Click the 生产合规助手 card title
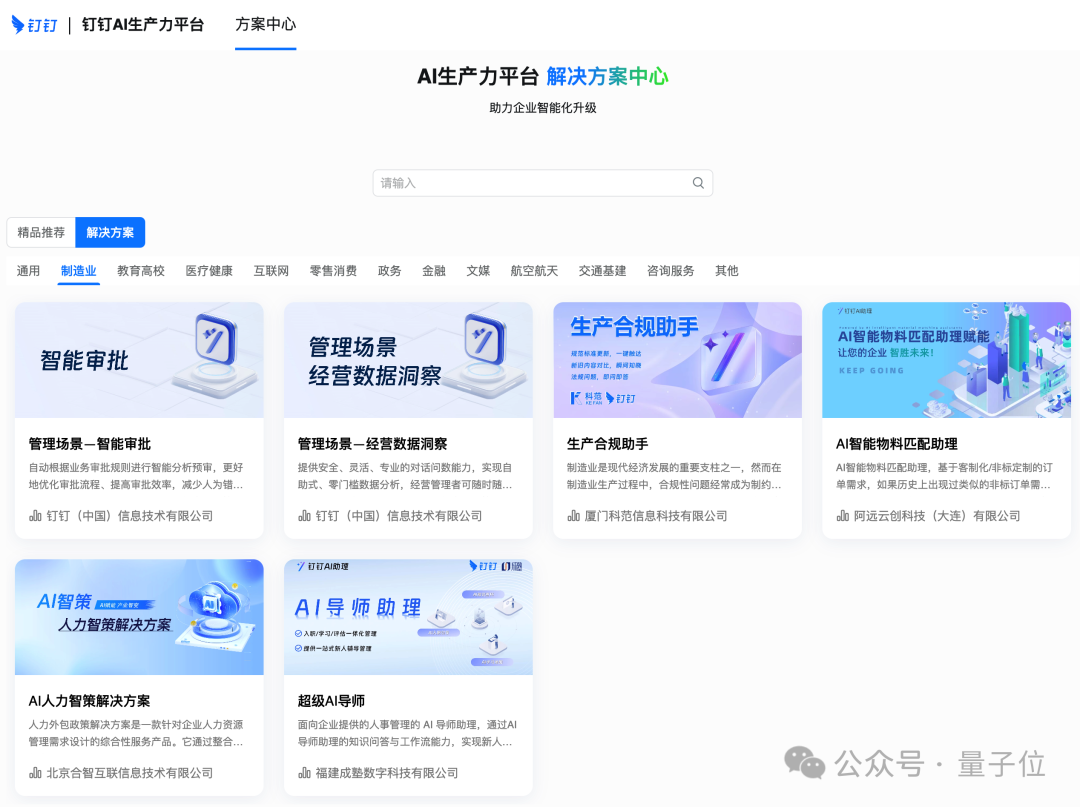 pyautogui.click(x=608, y=444)
